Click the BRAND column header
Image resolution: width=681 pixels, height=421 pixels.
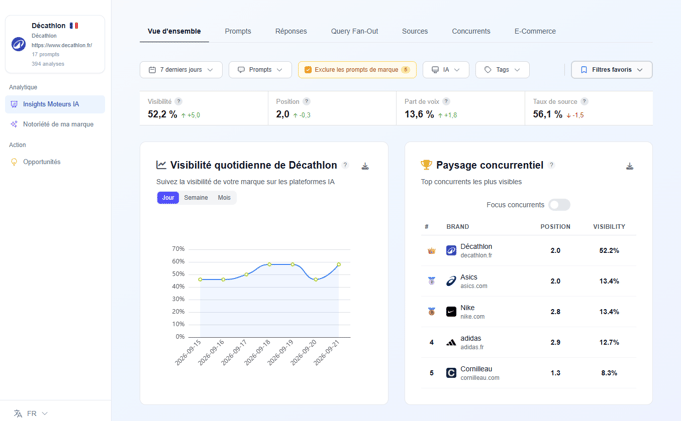click(457, 227)
